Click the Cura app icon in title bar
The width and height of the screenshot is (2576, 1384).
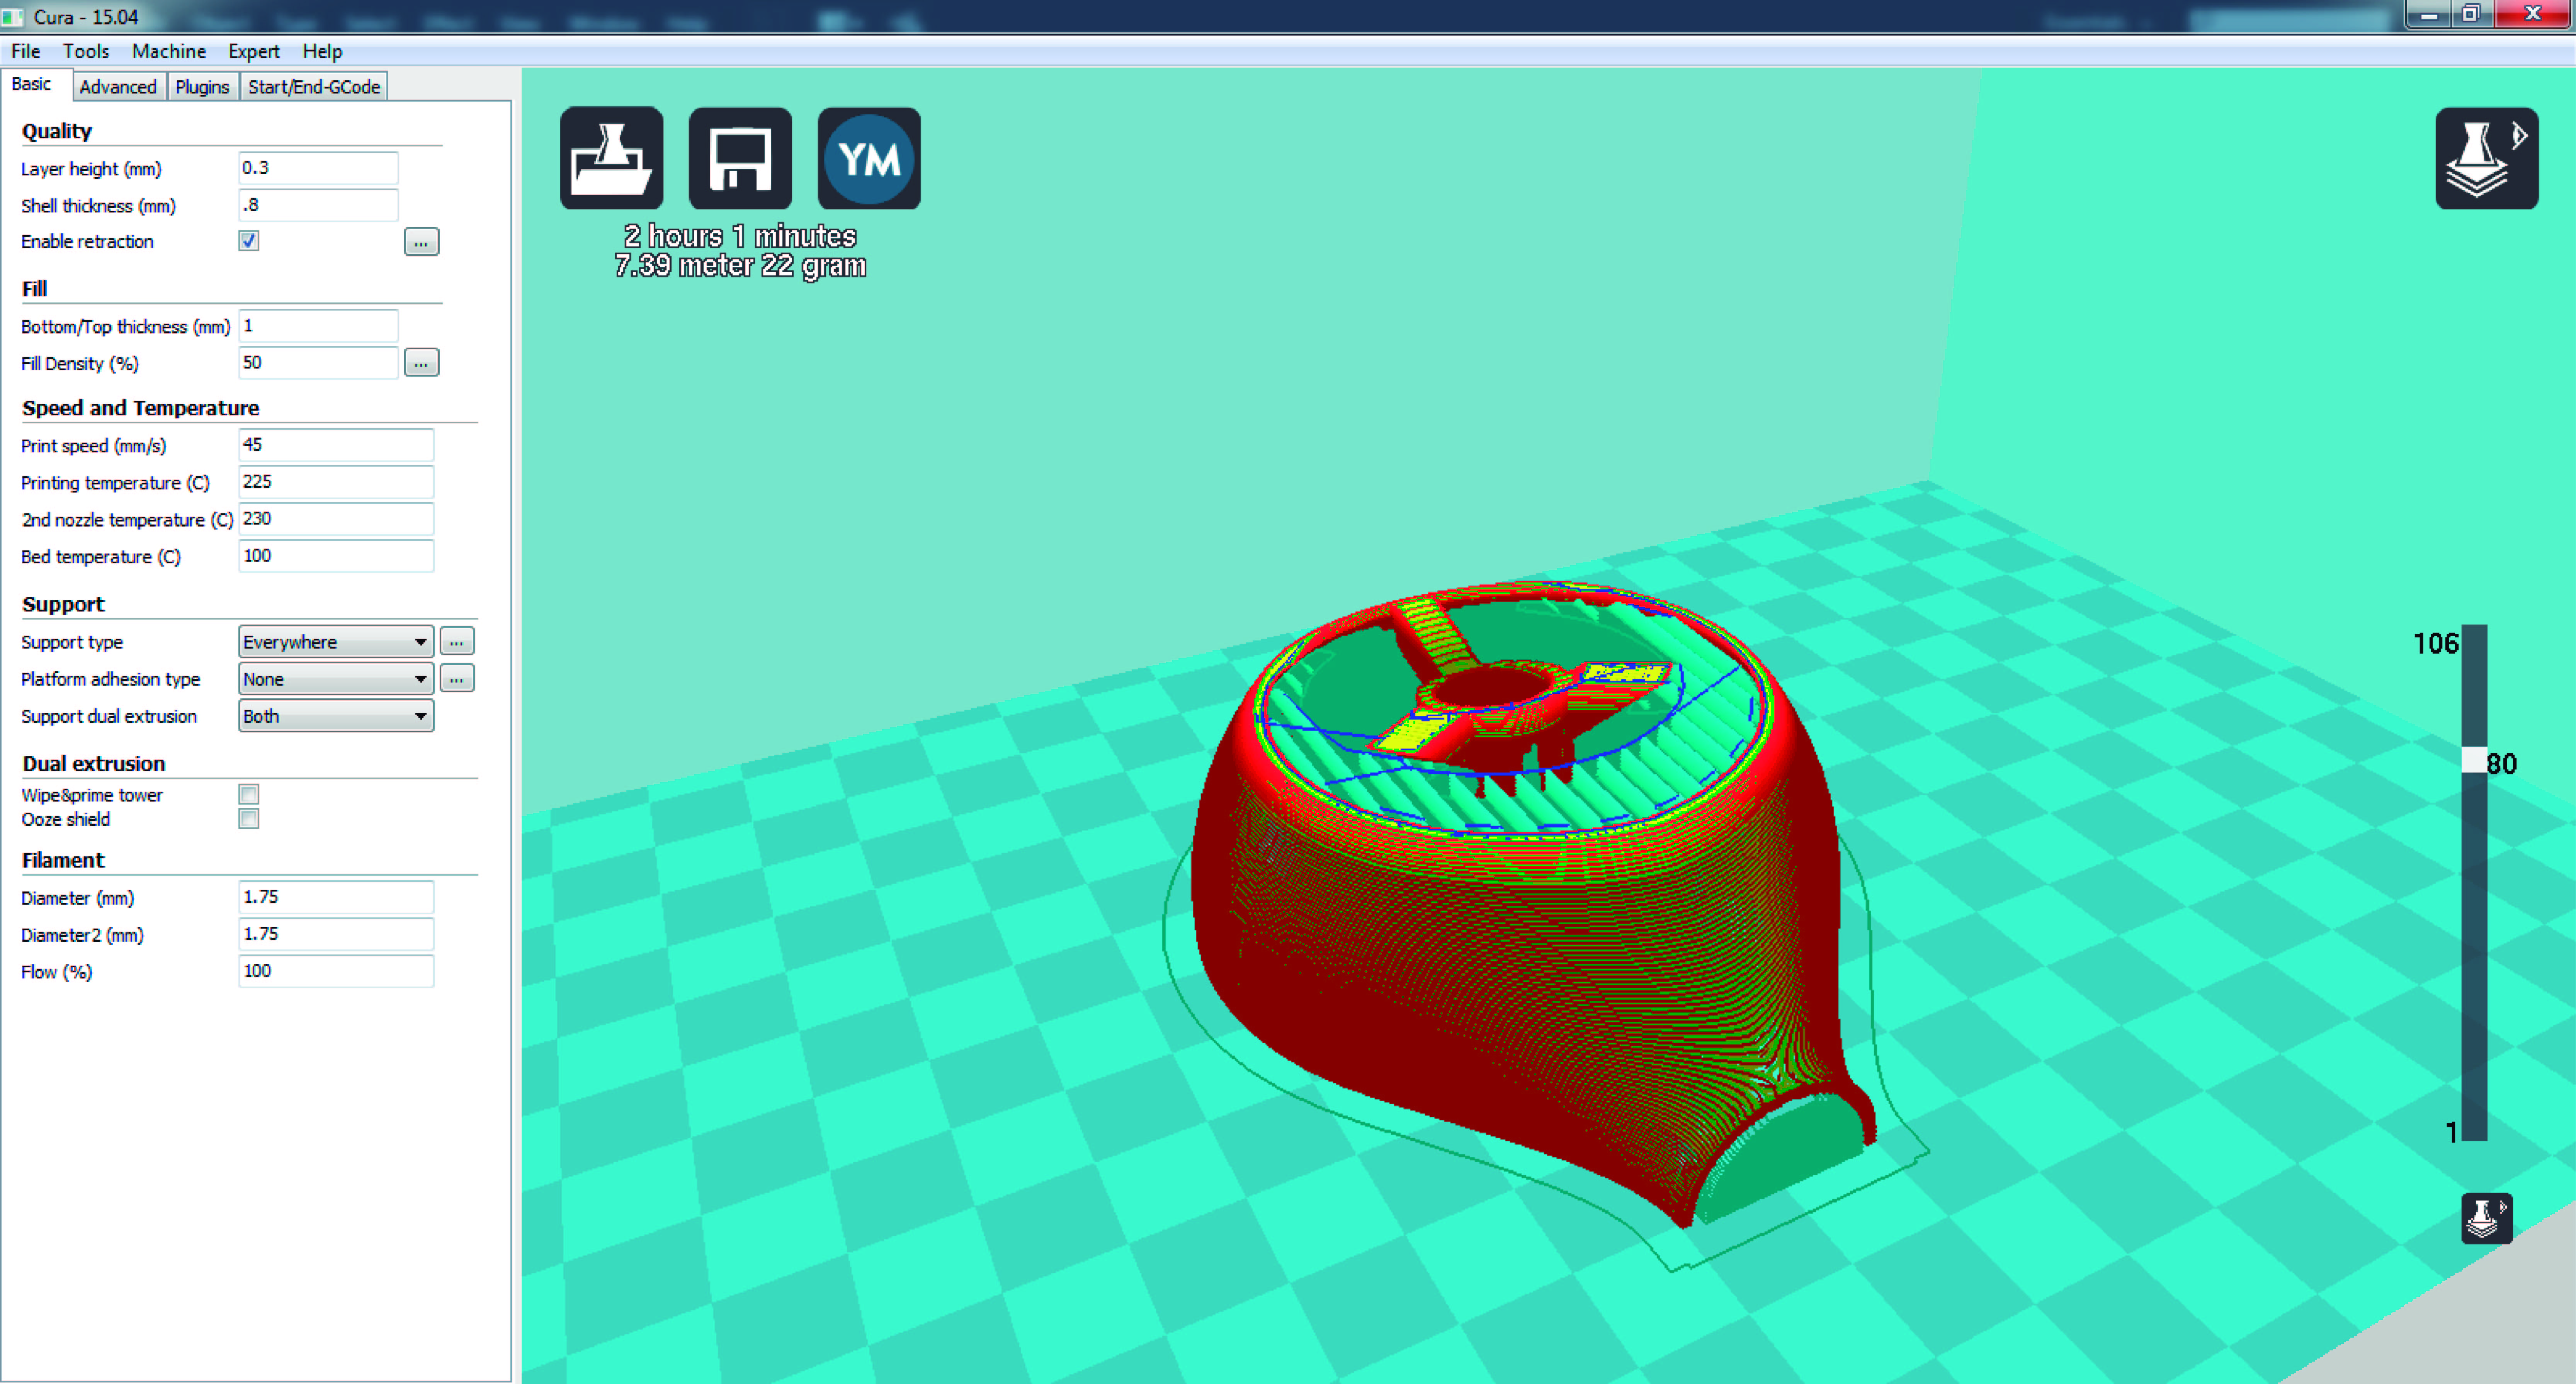point(14,17)
